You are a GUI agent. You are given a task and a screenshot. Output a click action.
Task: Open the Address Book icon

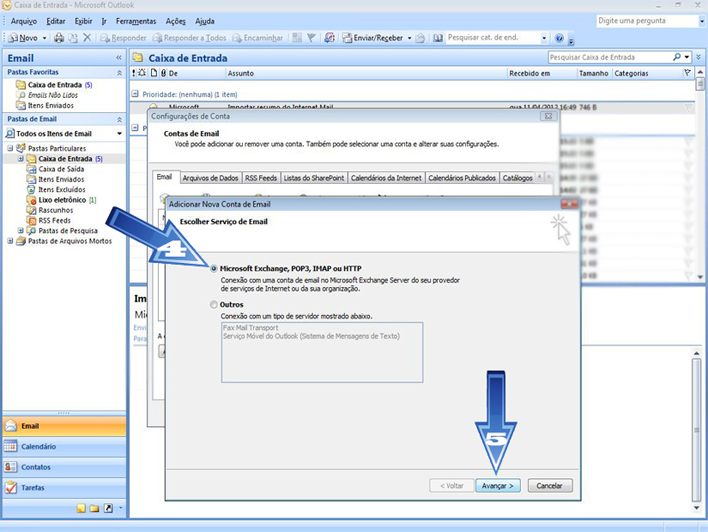coord(438,38)
